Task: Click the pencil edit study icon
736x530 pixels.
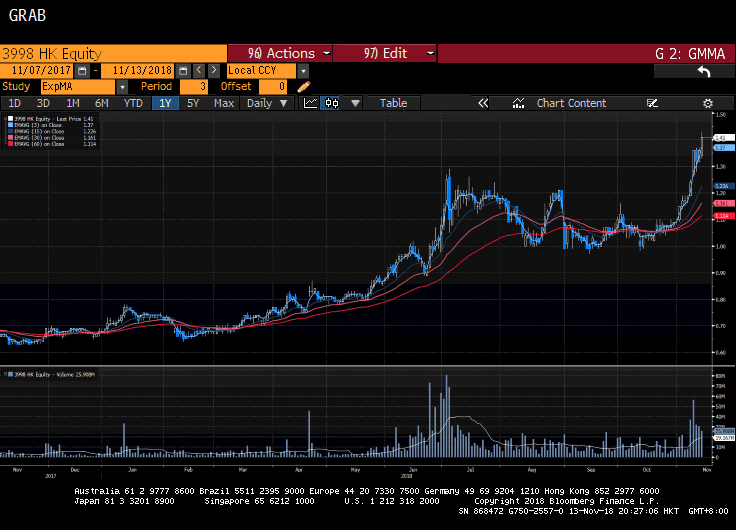Action: 304,86
